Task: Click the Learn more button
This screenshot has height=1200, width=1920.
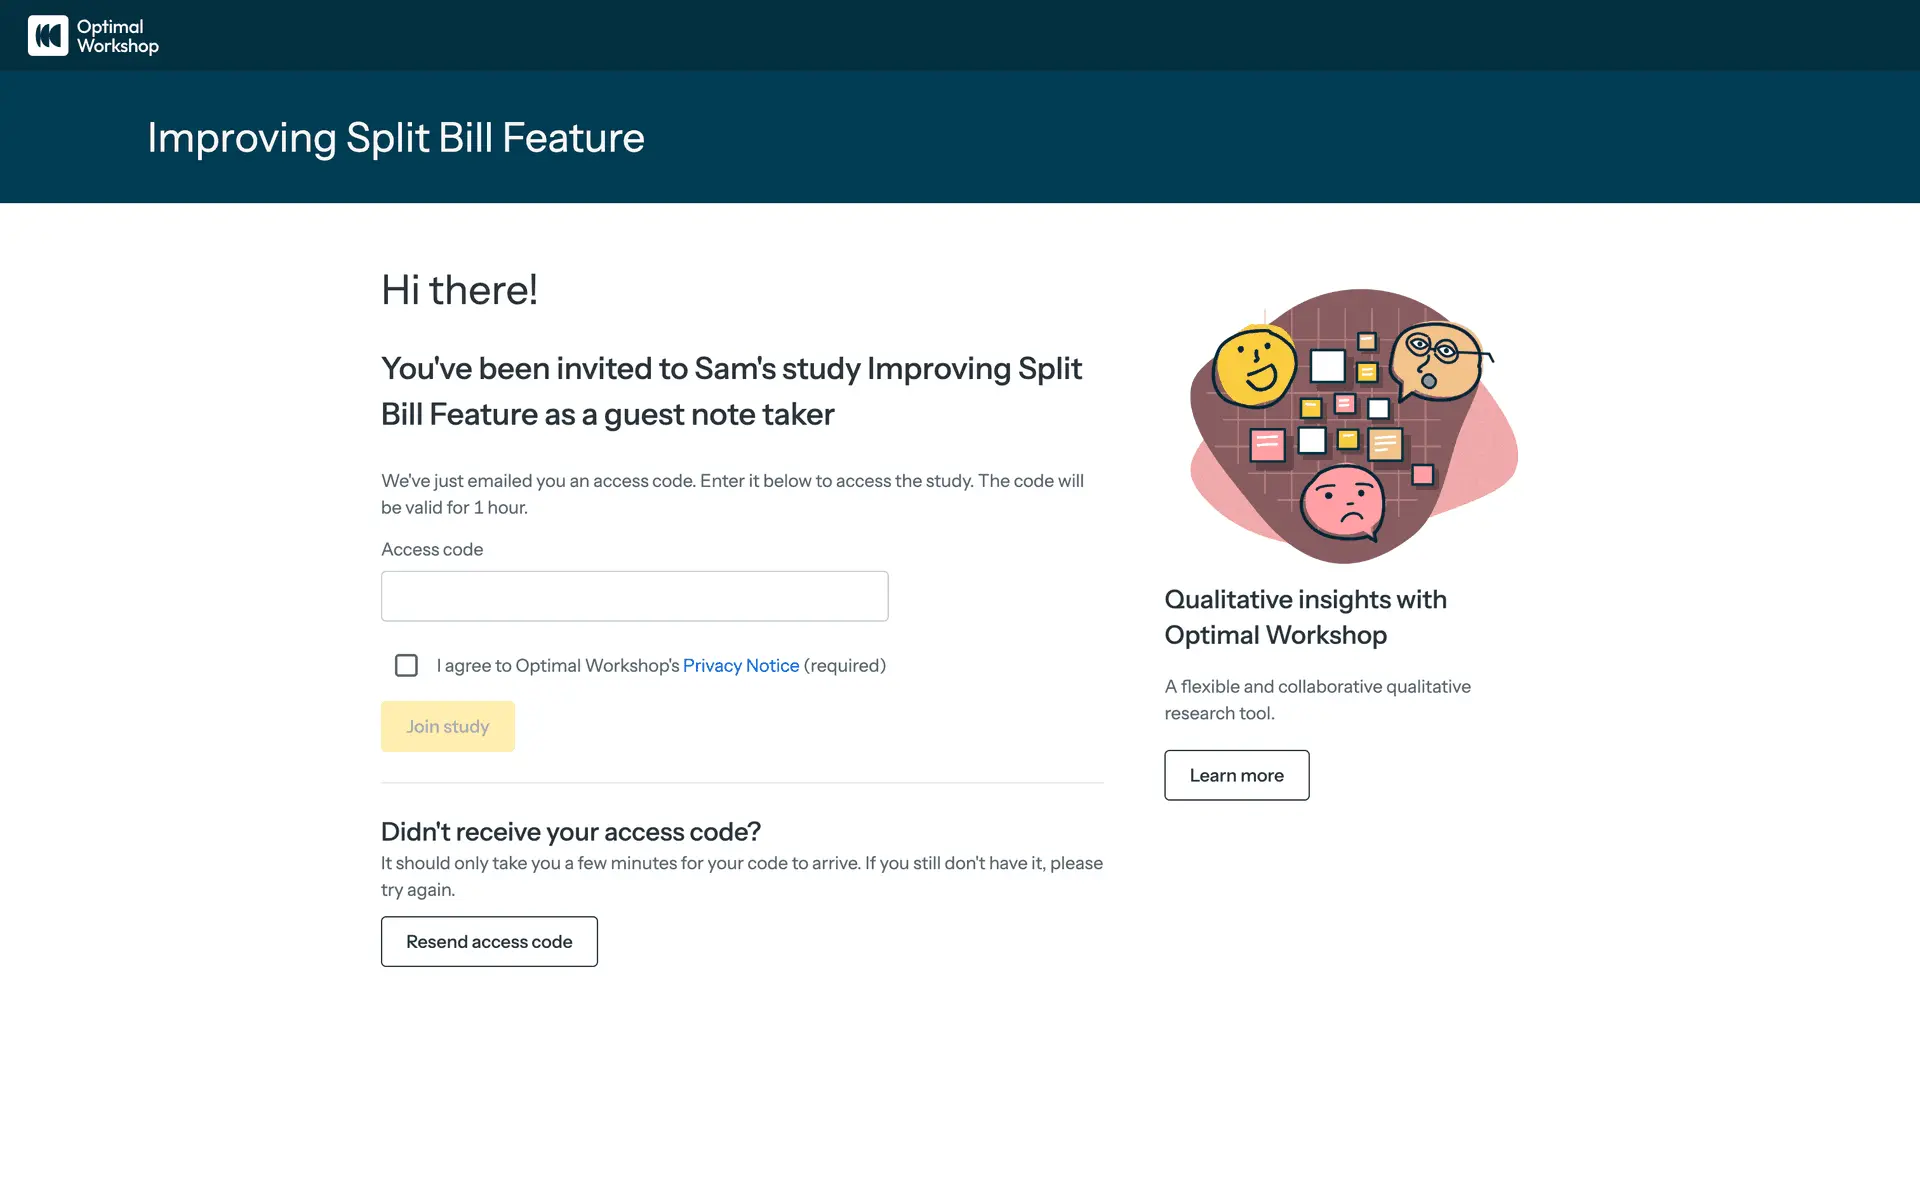Action: pyautogui.click(x=1236, y=776)
